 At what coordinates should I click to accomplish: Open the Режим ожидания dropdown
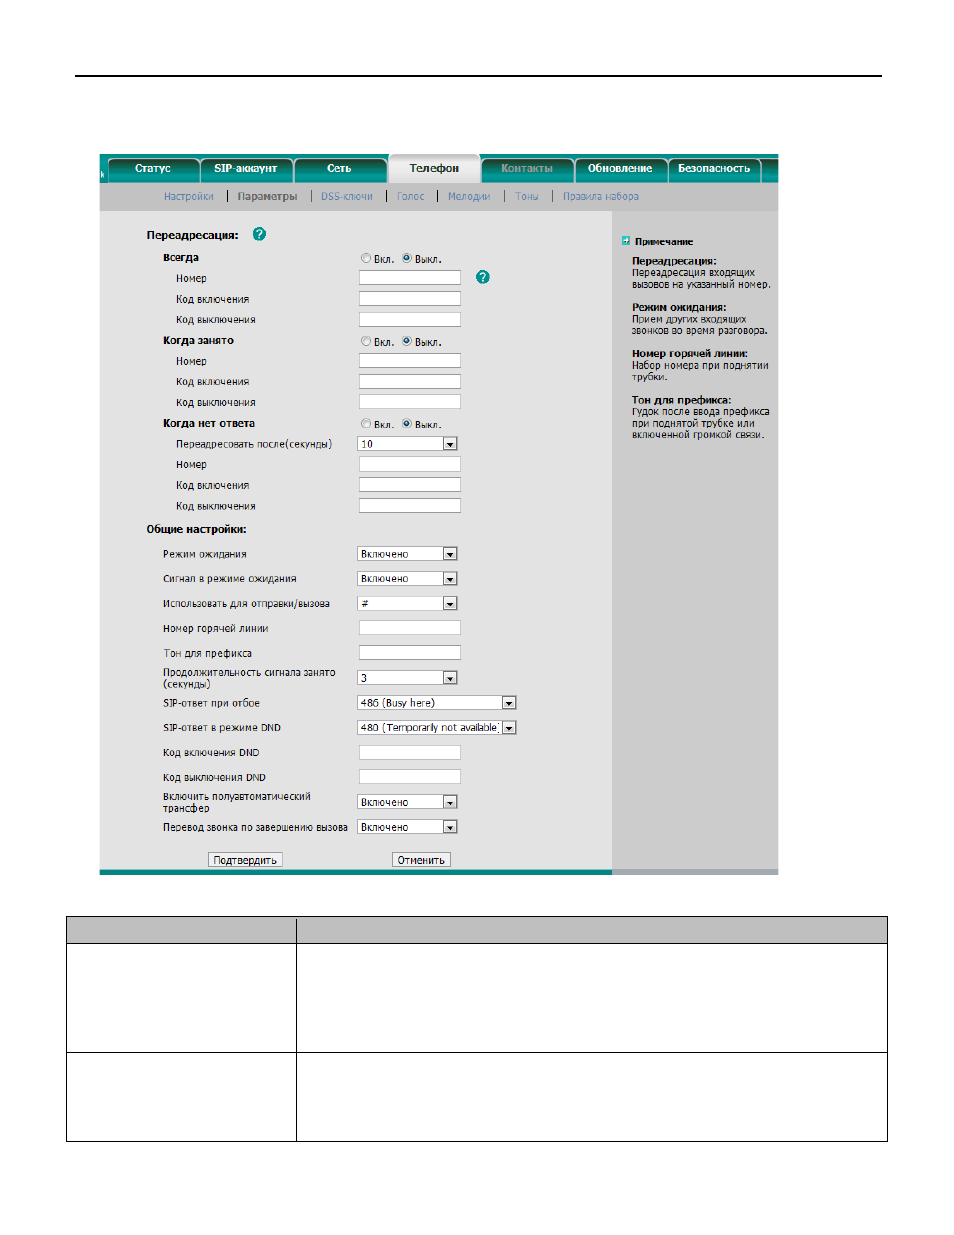(x=408, y=554)
